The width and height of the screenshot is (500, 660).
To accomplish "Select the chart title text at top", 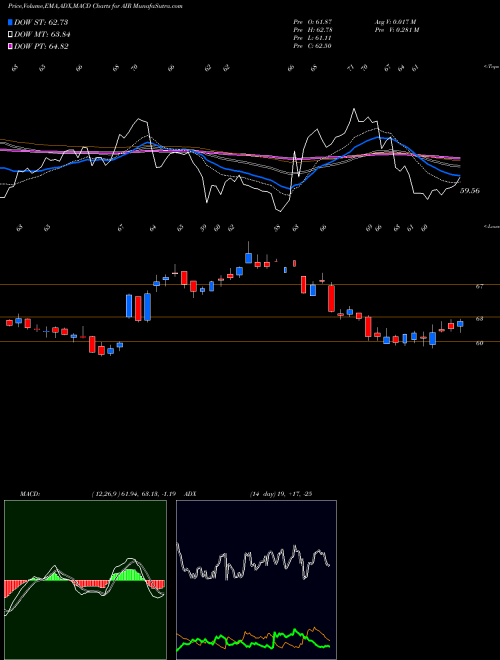I will point(95,7).
